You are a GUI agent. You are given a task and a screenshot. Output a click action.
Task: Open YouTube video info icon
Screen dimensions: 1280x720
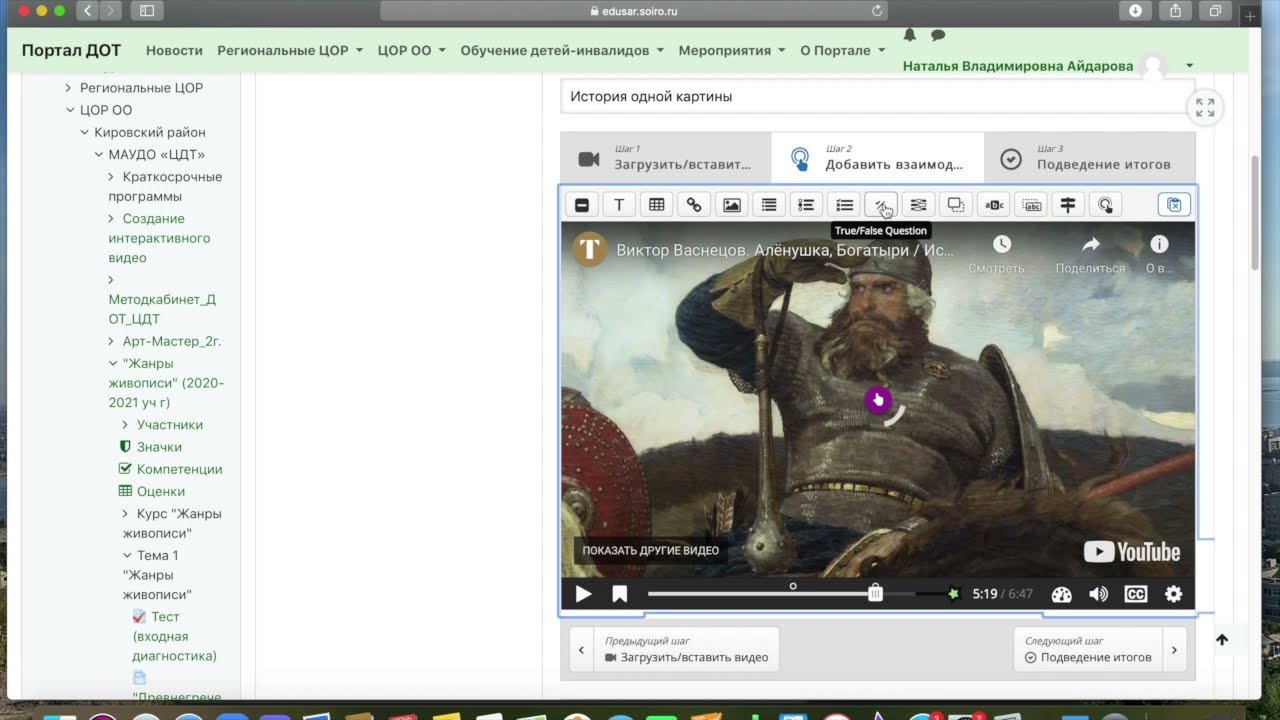pos(1159,244)
